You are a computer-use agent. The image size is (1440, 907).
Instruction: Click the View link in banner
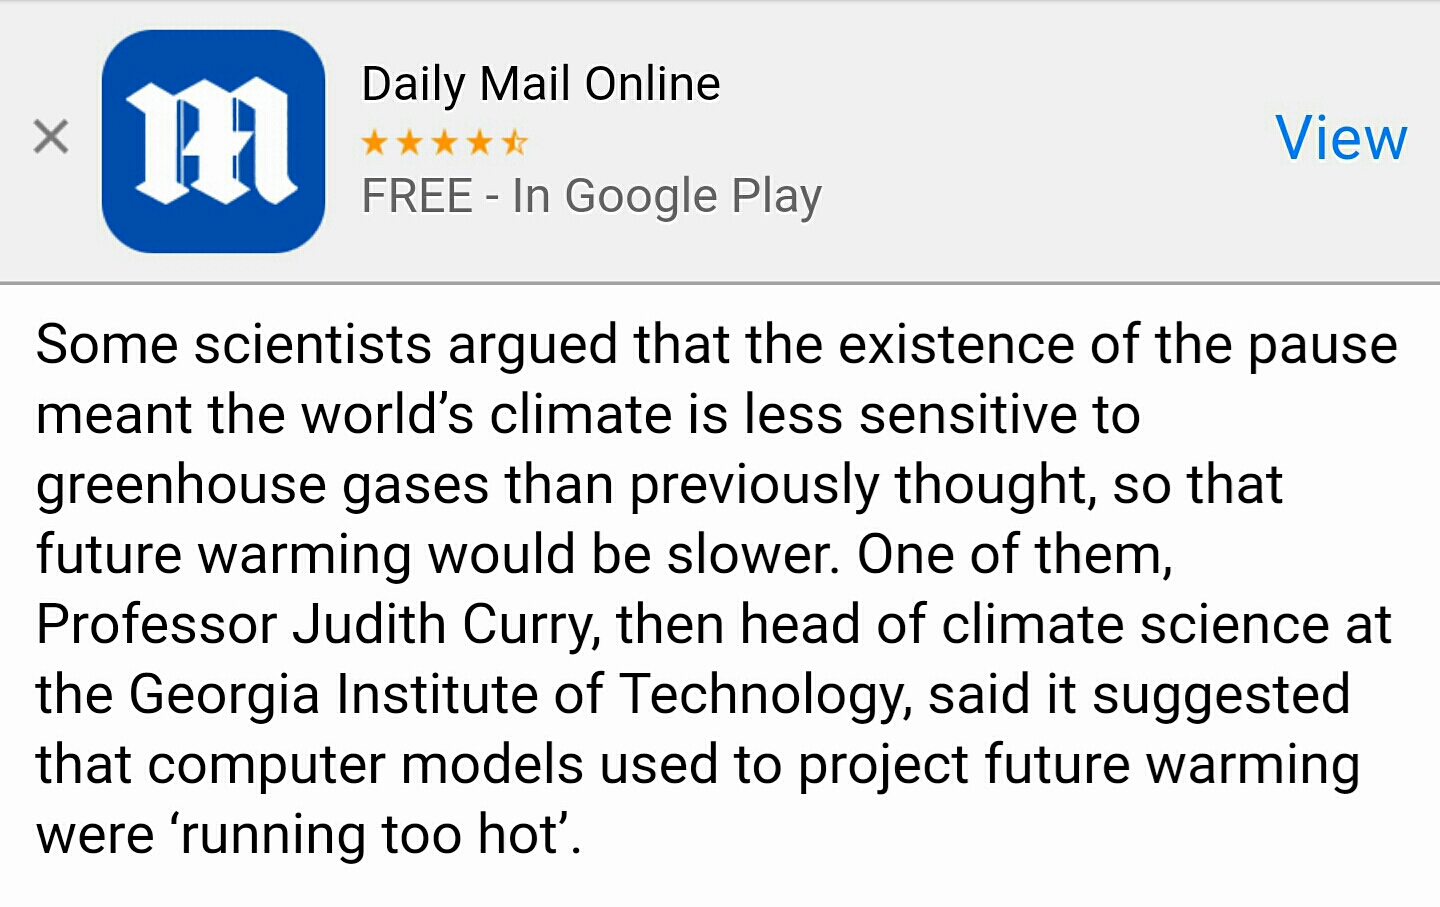(1340, 138)
